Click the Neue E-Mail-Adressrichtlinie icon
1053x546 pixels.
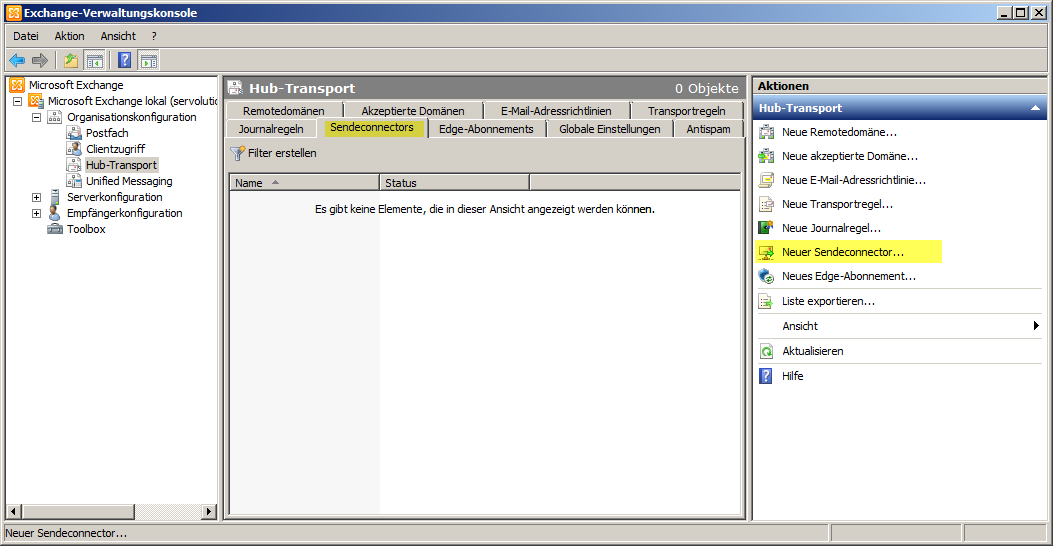tap(766, 180)
